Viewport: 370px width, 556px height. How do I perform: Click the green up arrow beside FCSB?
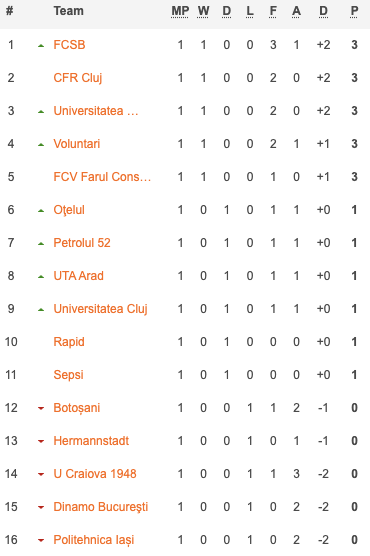[x=41, y=46]
